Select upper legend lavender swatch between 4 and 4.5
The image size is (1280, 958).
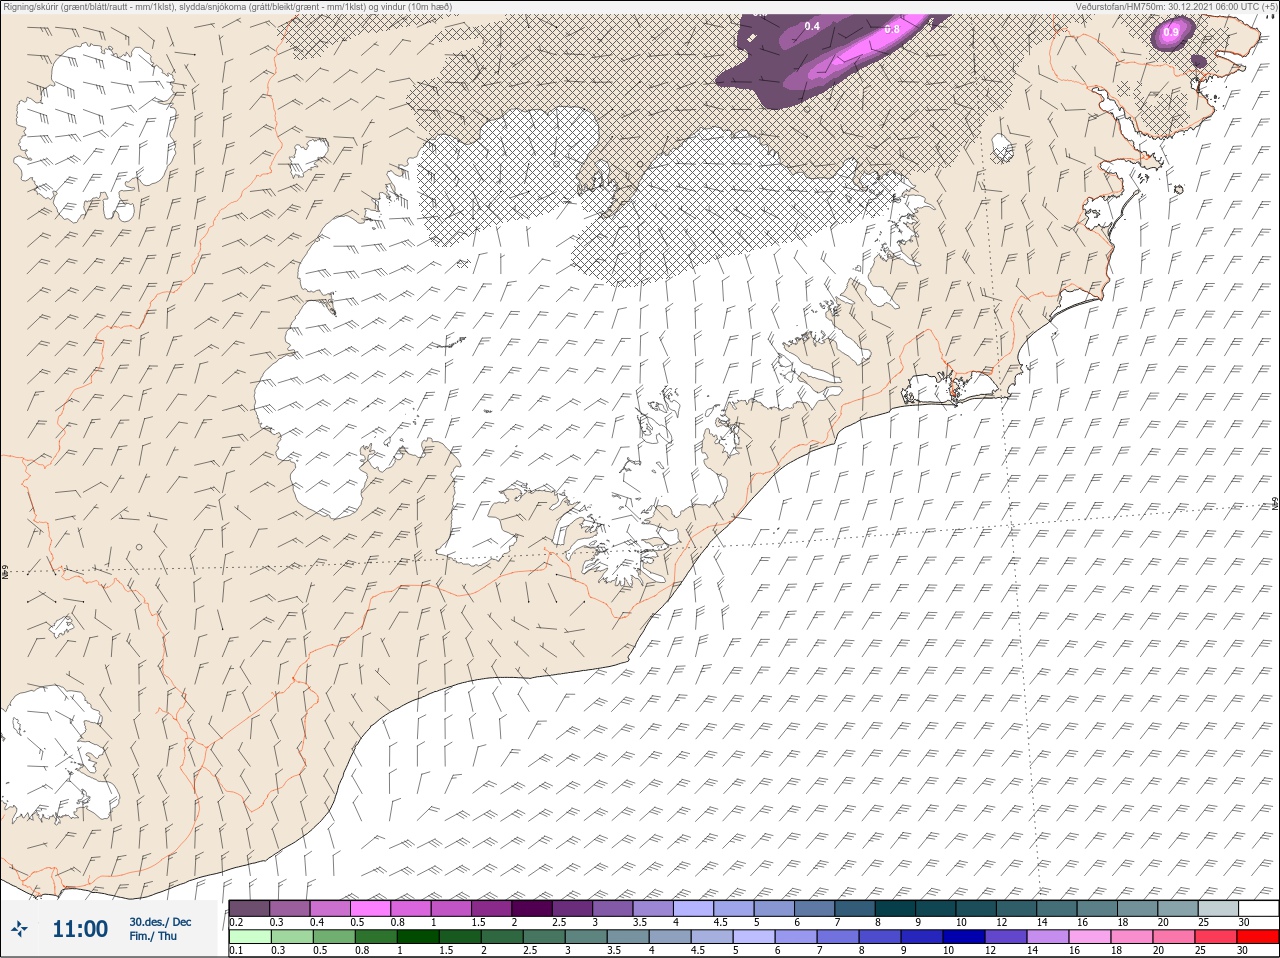click(693, 908)
